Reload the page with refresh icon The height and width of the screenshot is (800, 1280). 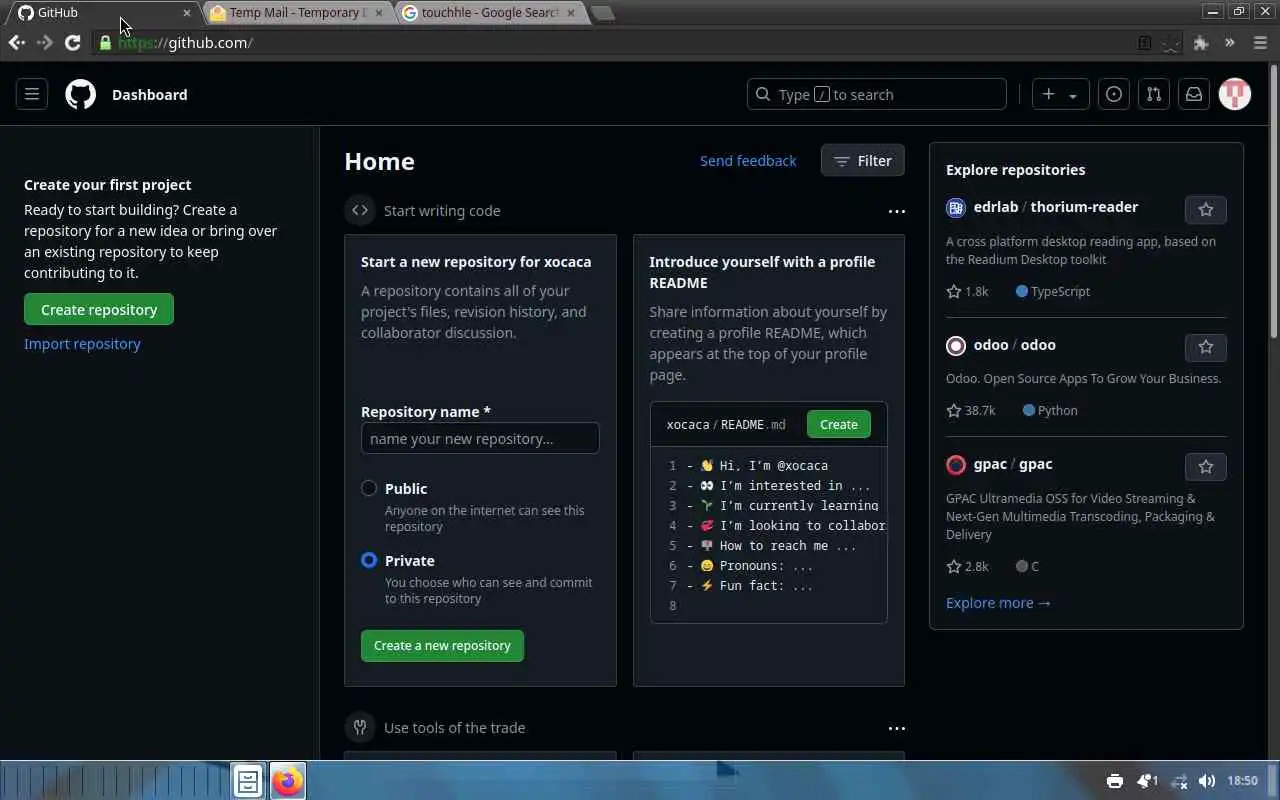pyautogui.click(x=72, y=42)
